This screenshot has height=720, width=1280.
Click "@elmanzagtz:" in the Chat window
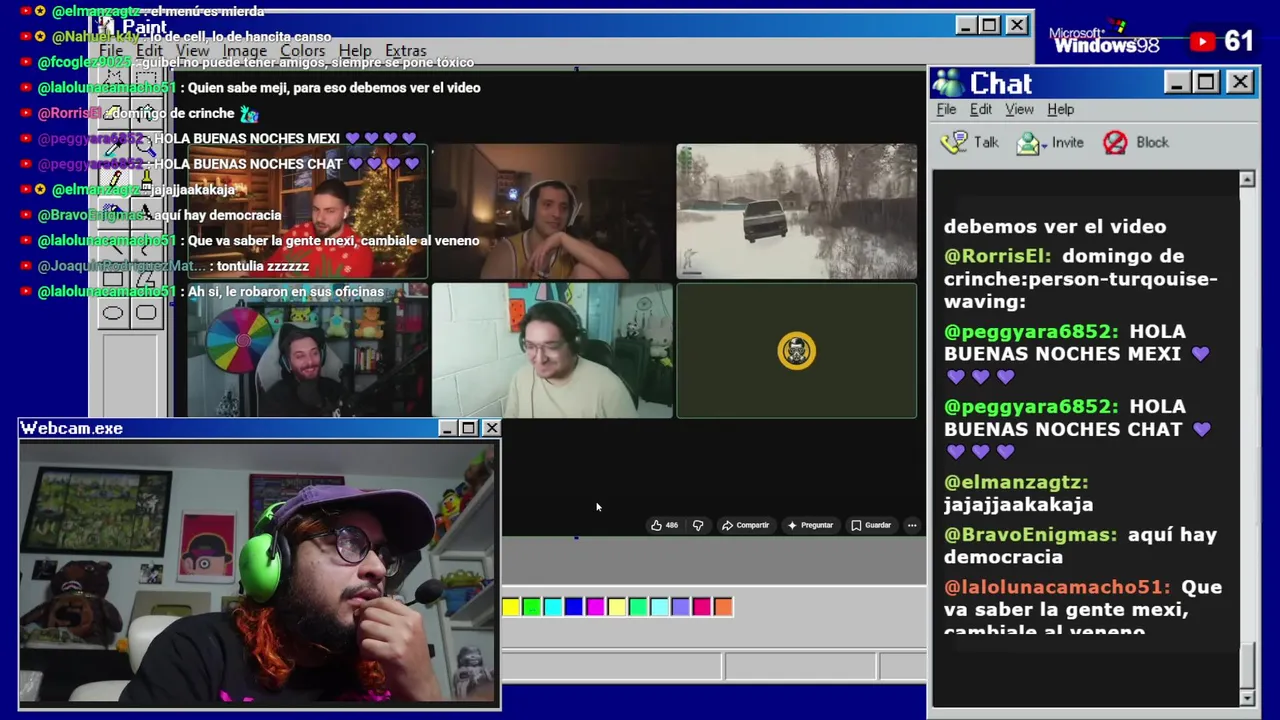click(x=1016, y=482)
